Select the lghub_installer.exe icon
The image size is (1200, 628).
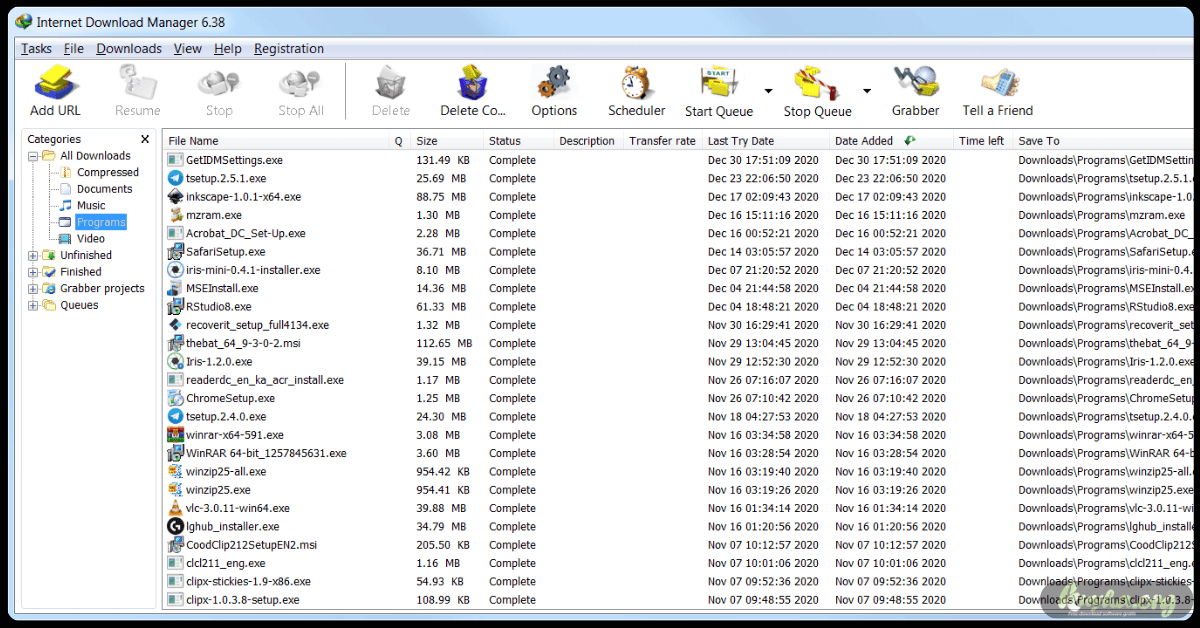(175, 526)
